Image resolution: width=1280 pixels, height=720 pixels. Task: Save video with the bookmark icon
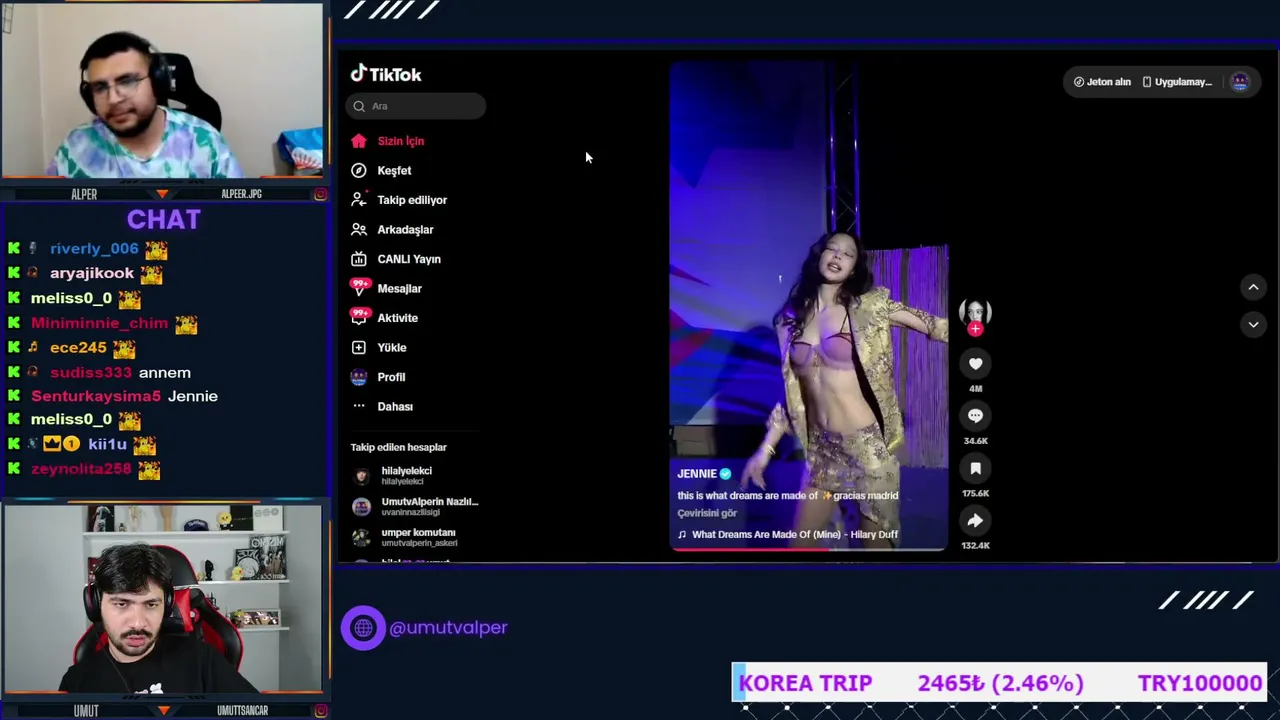click(x=975, y=468)
